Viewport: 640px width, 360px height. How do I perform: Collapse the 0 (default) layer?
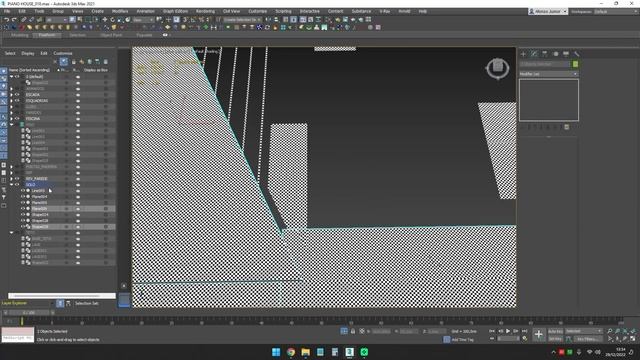(11, 77)
